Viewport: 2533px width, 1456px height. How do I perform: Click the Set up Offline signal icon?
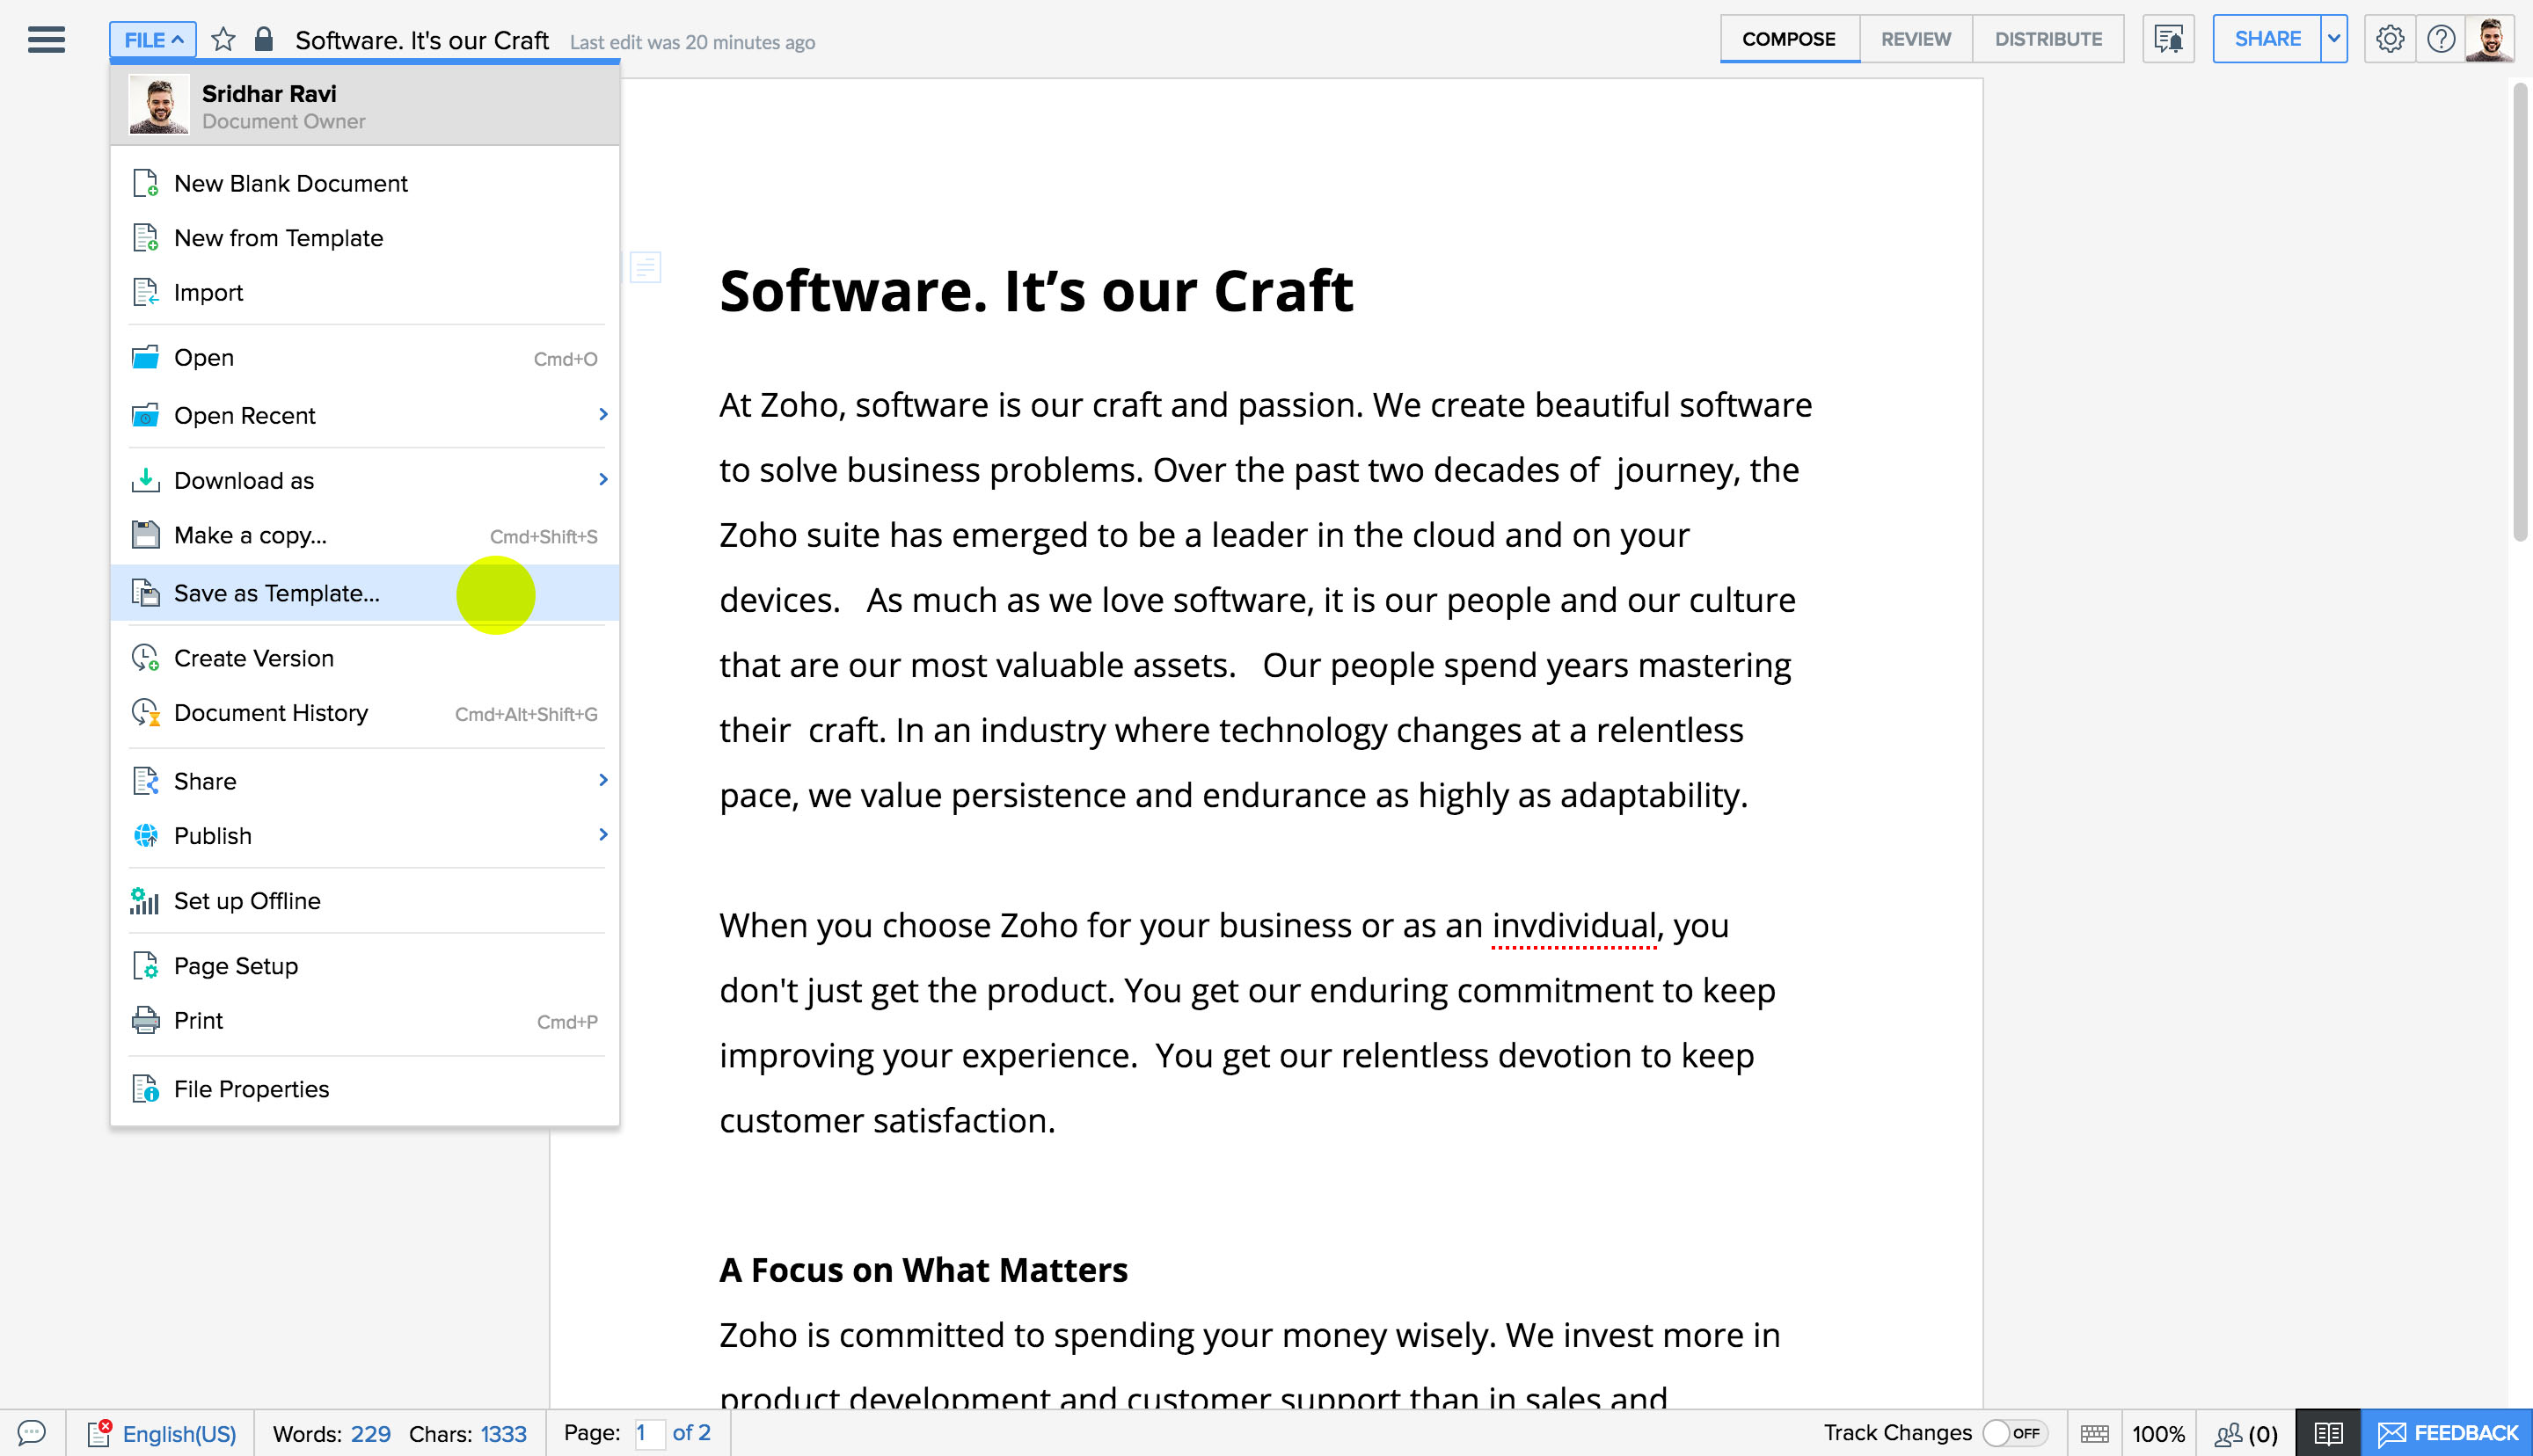(145, 900)
